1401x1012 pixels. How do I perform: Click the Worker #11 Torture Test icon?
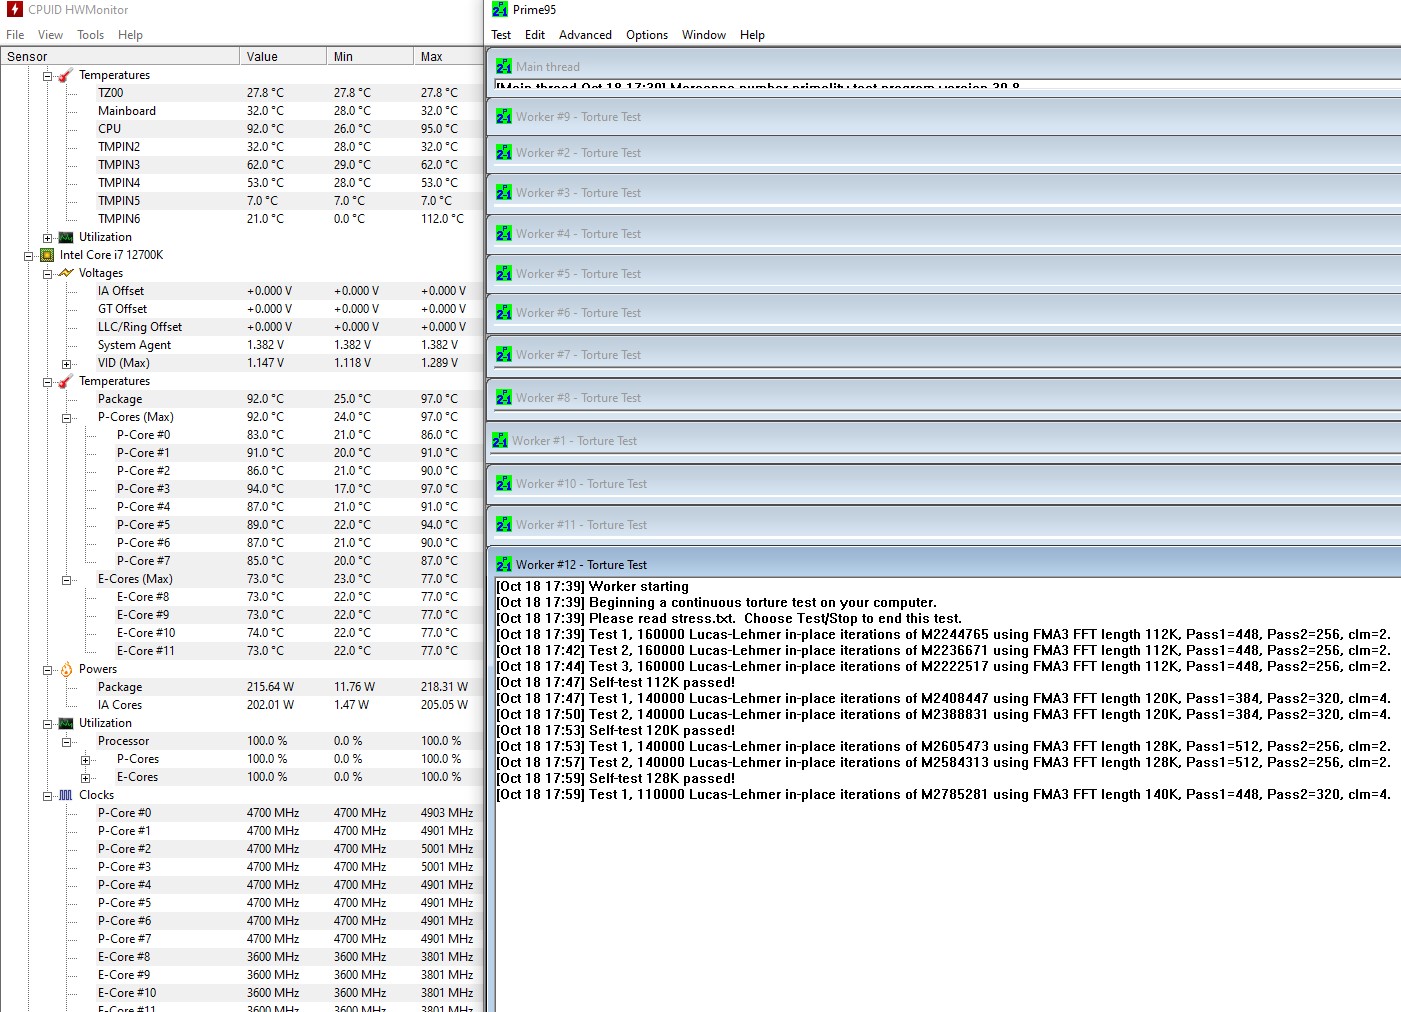(x=504, y=525)
